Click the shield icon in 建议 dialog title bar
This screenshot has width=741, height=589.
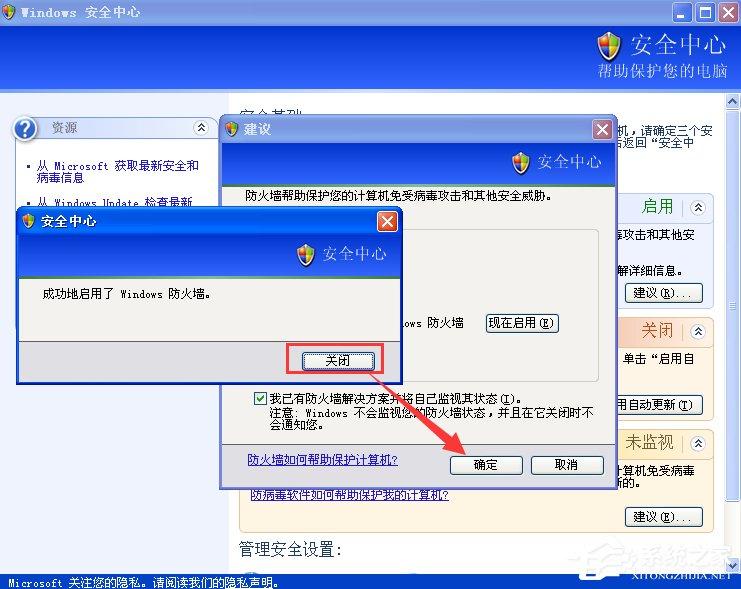232,129
